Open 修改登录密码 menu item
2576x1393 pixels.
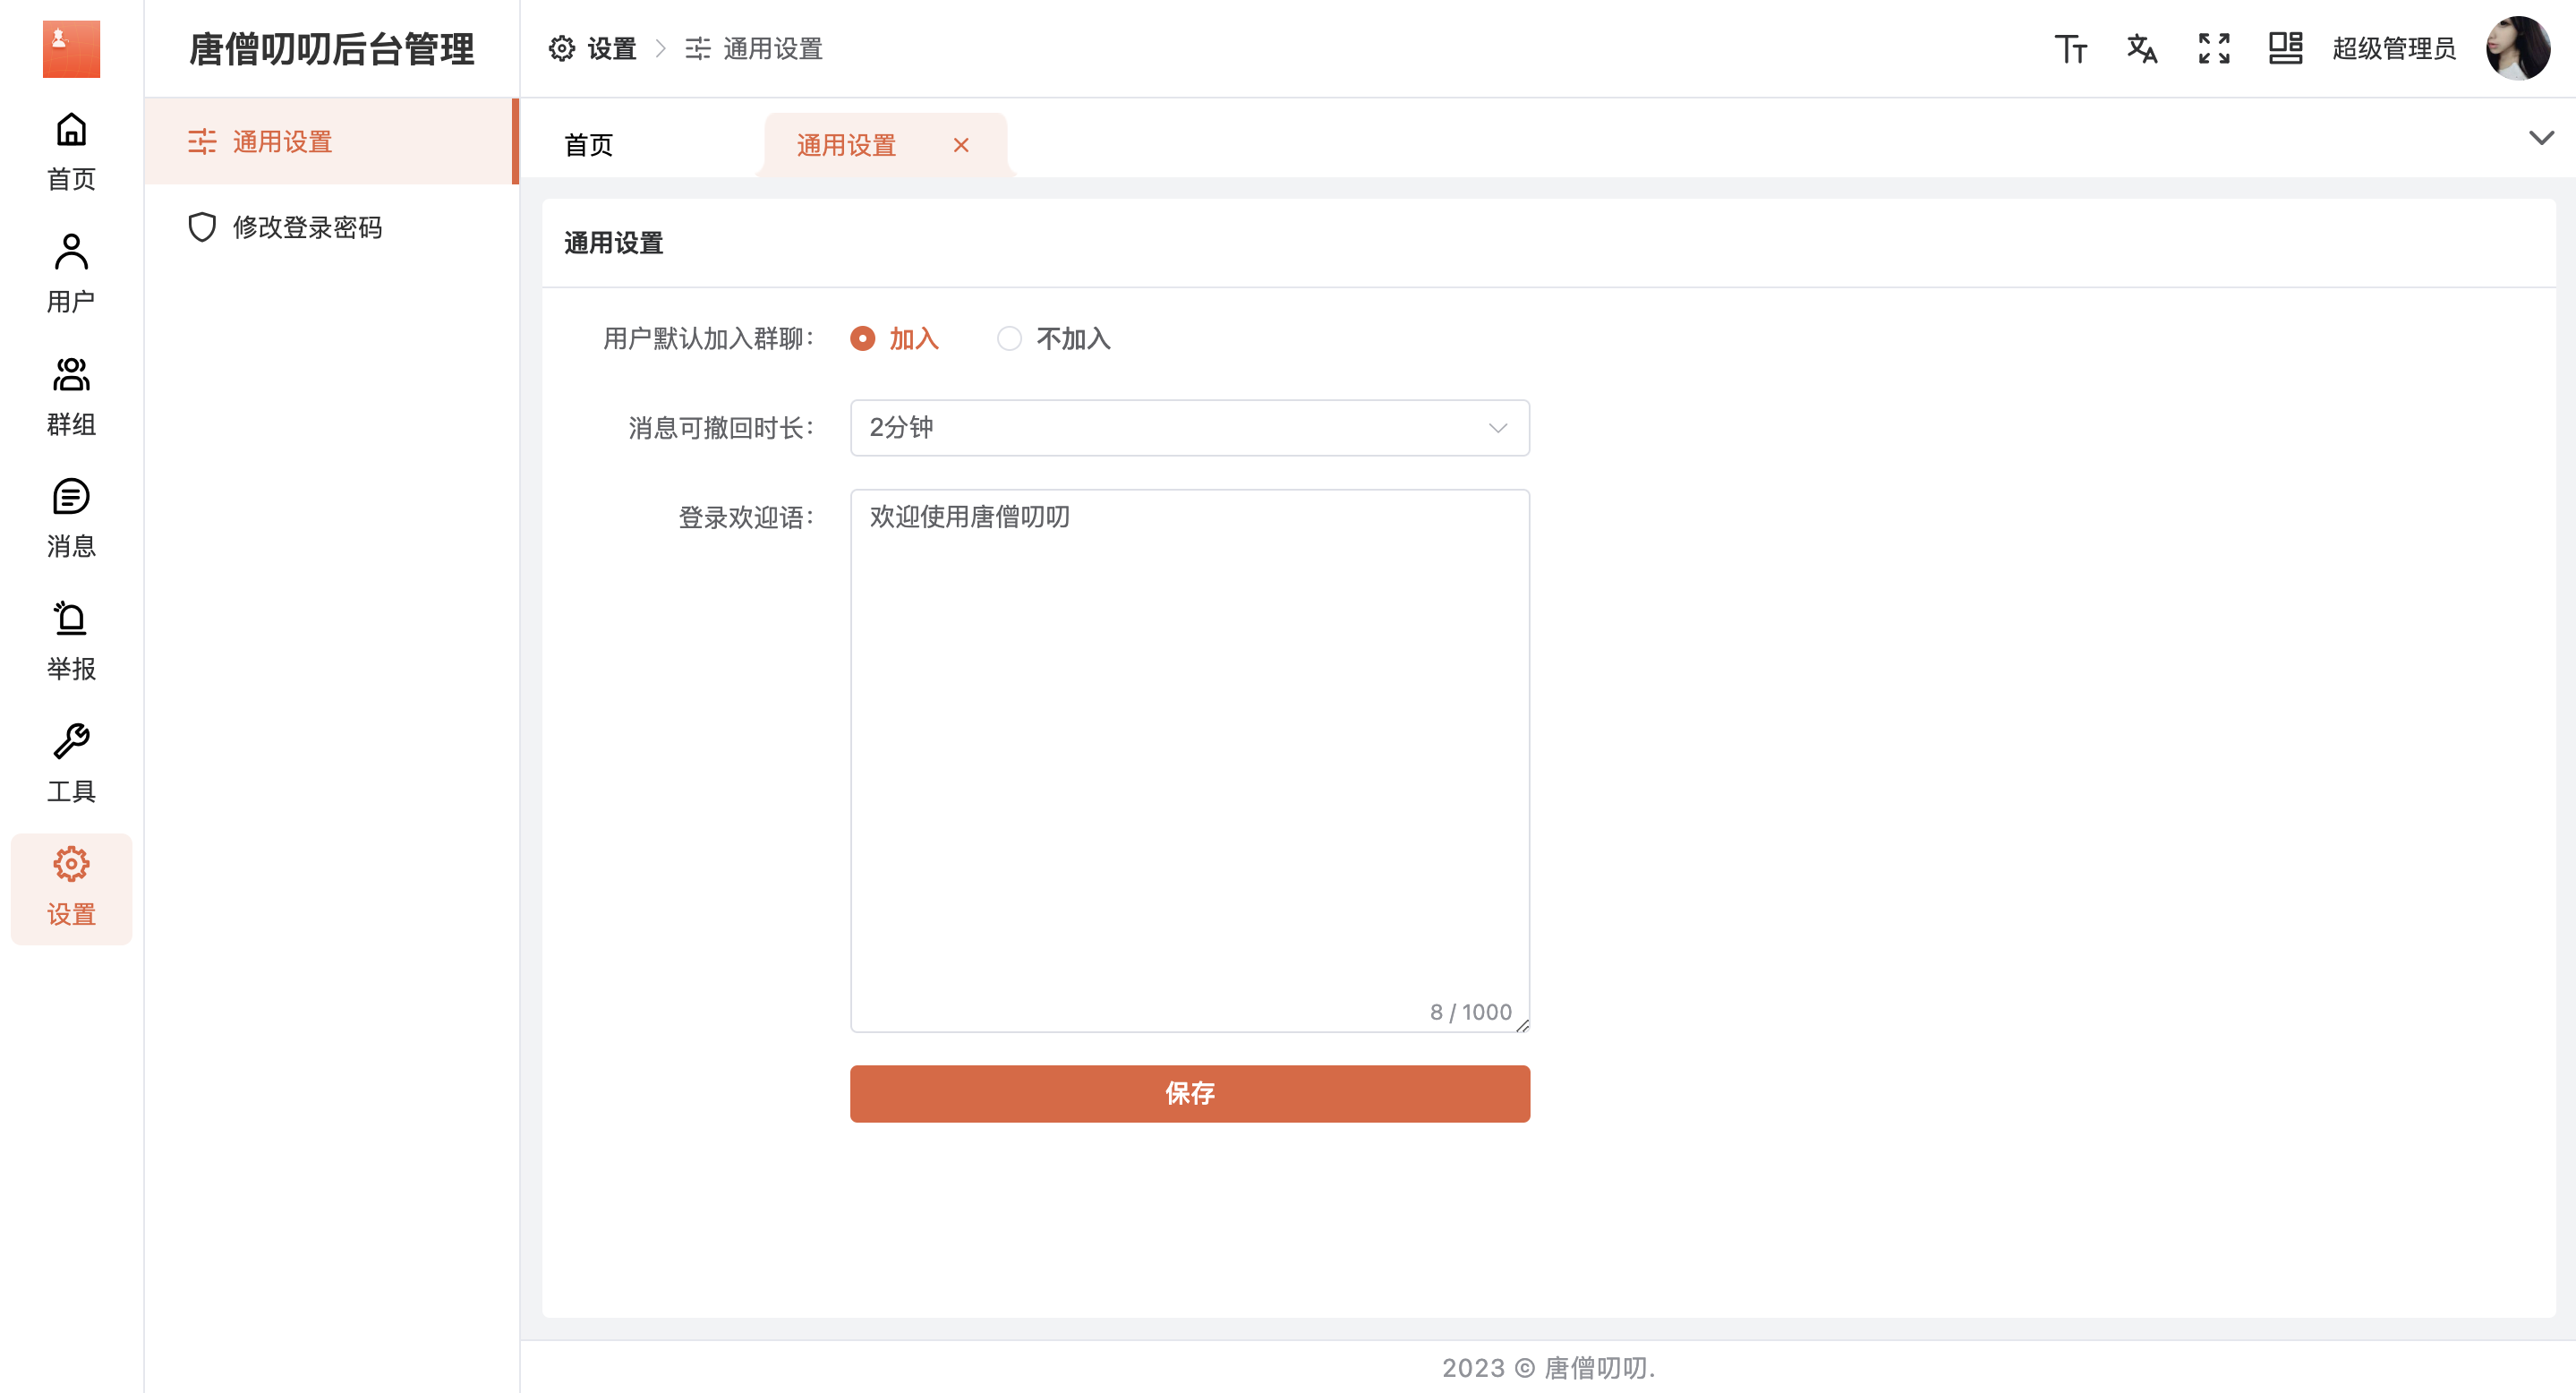click(330, 227)
